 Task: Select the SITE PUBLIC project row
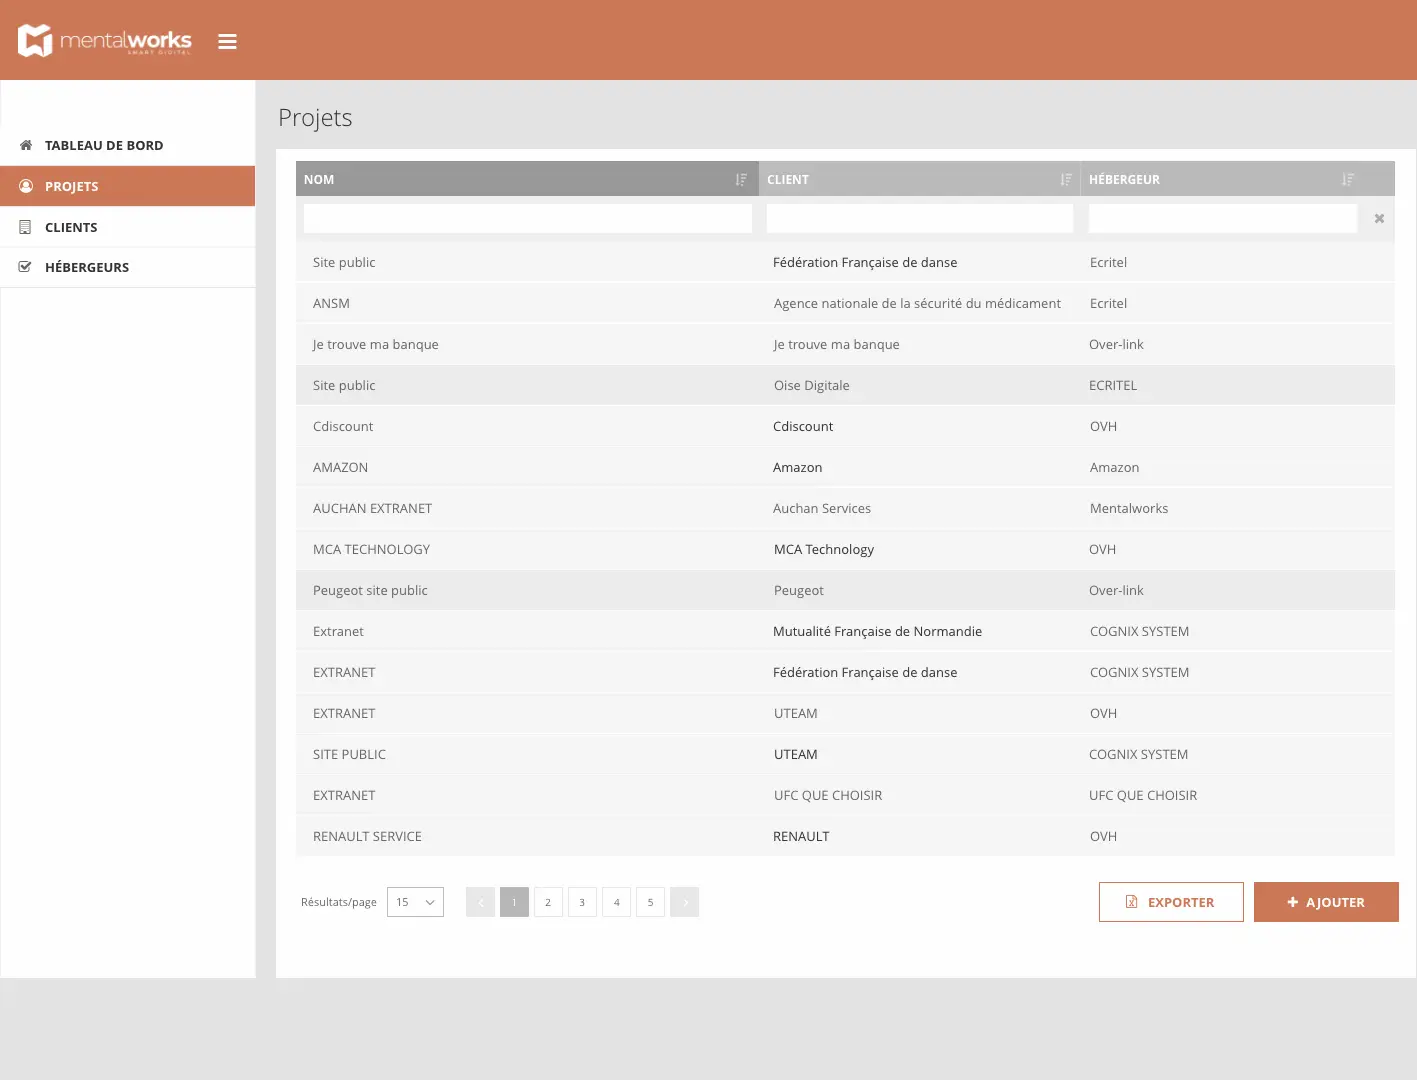[845, 754]
